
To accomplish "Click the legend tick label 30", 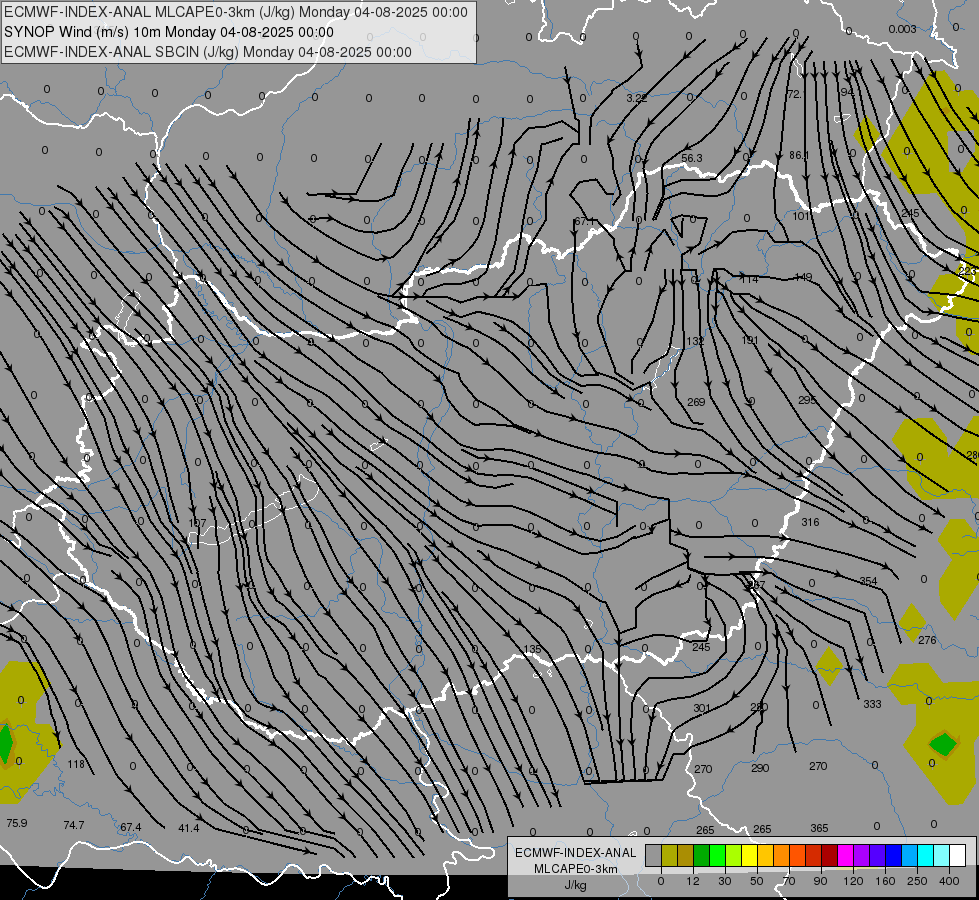I will pos(724,881).
